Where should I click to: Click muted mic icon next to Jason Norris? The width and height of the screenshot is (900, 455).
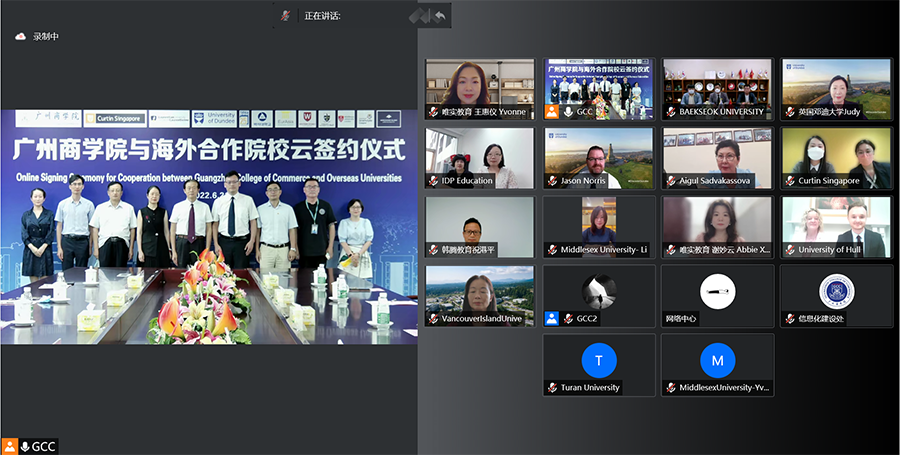point(552,181)
